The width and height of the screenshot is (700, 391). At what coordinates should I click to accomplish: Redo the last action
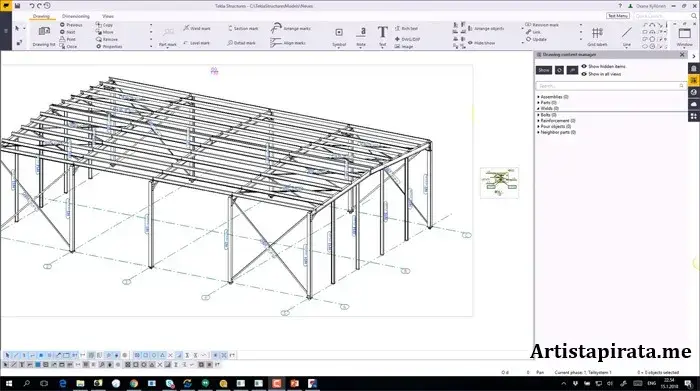pyautogui.click(x=39, y=6)
